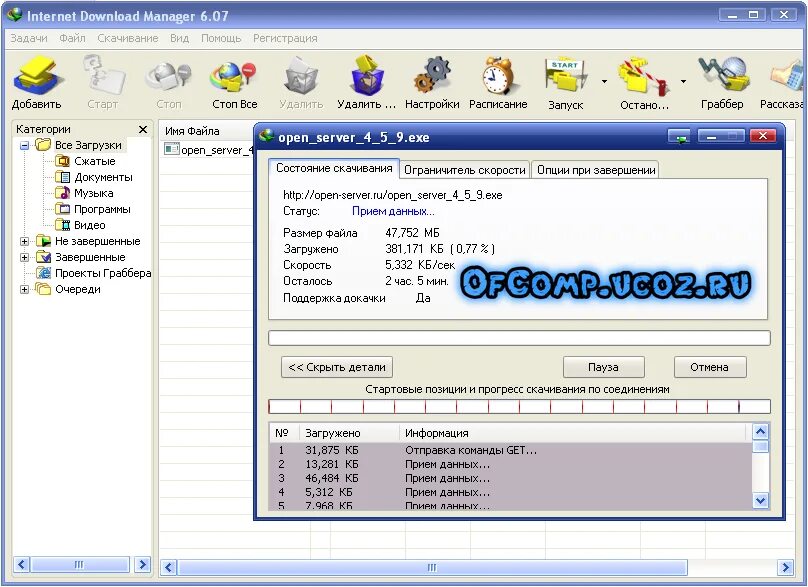Click the IDM logo in main title bar
This screenshot has width=808, height=587.
[14, 14]
